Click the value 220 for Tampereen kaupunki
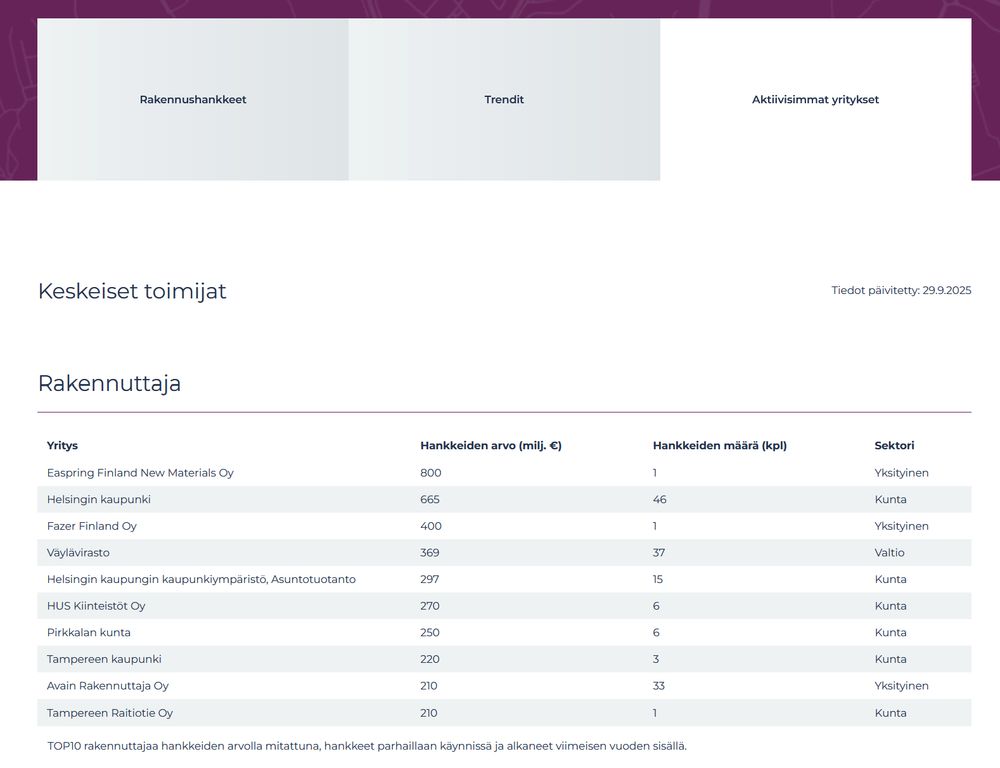The image size is (1000, 768). tap(429, 659)
